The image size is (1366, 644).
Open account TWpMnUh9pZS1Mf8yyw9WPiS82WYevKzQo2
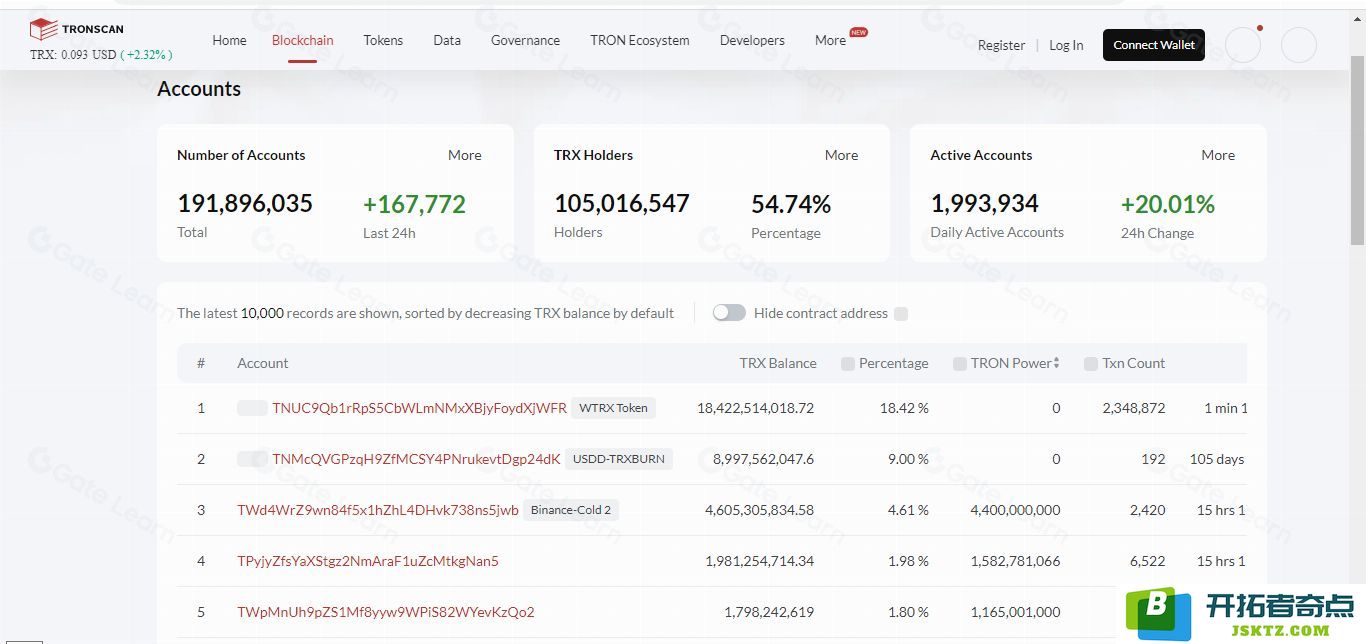tap(386, 612)
